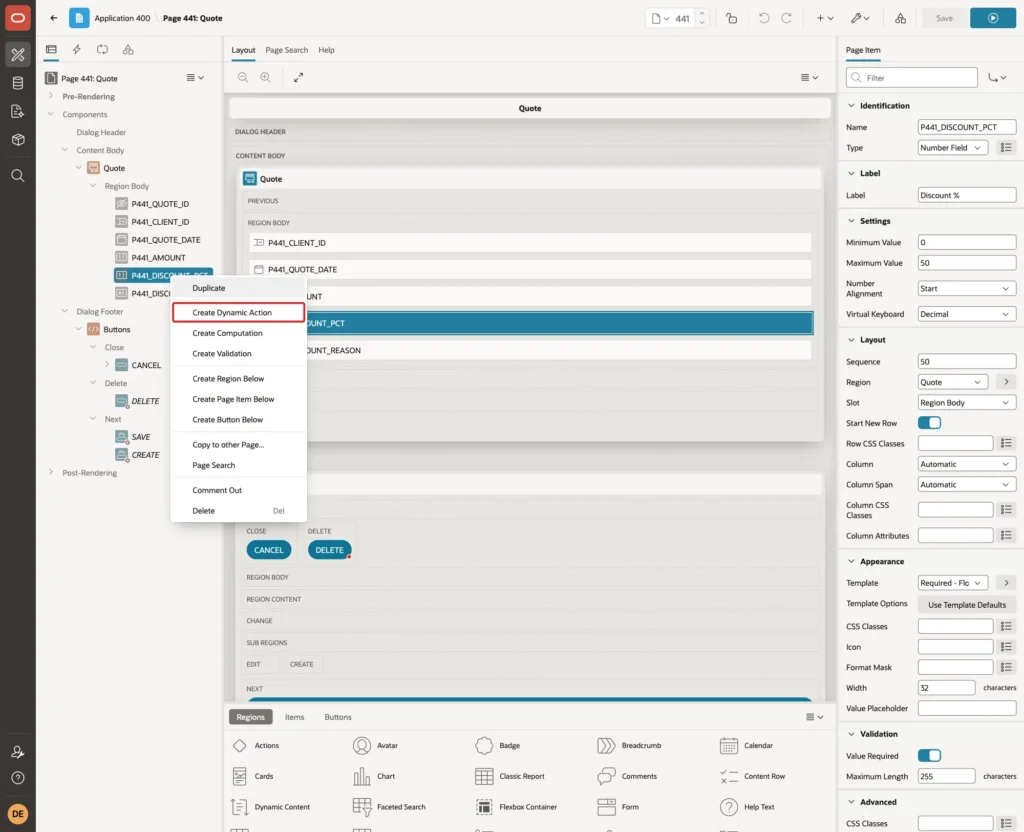Switch gallery to the Buttons tab
This screenshot has width=1024, height=832.
[x=338, y=717]
